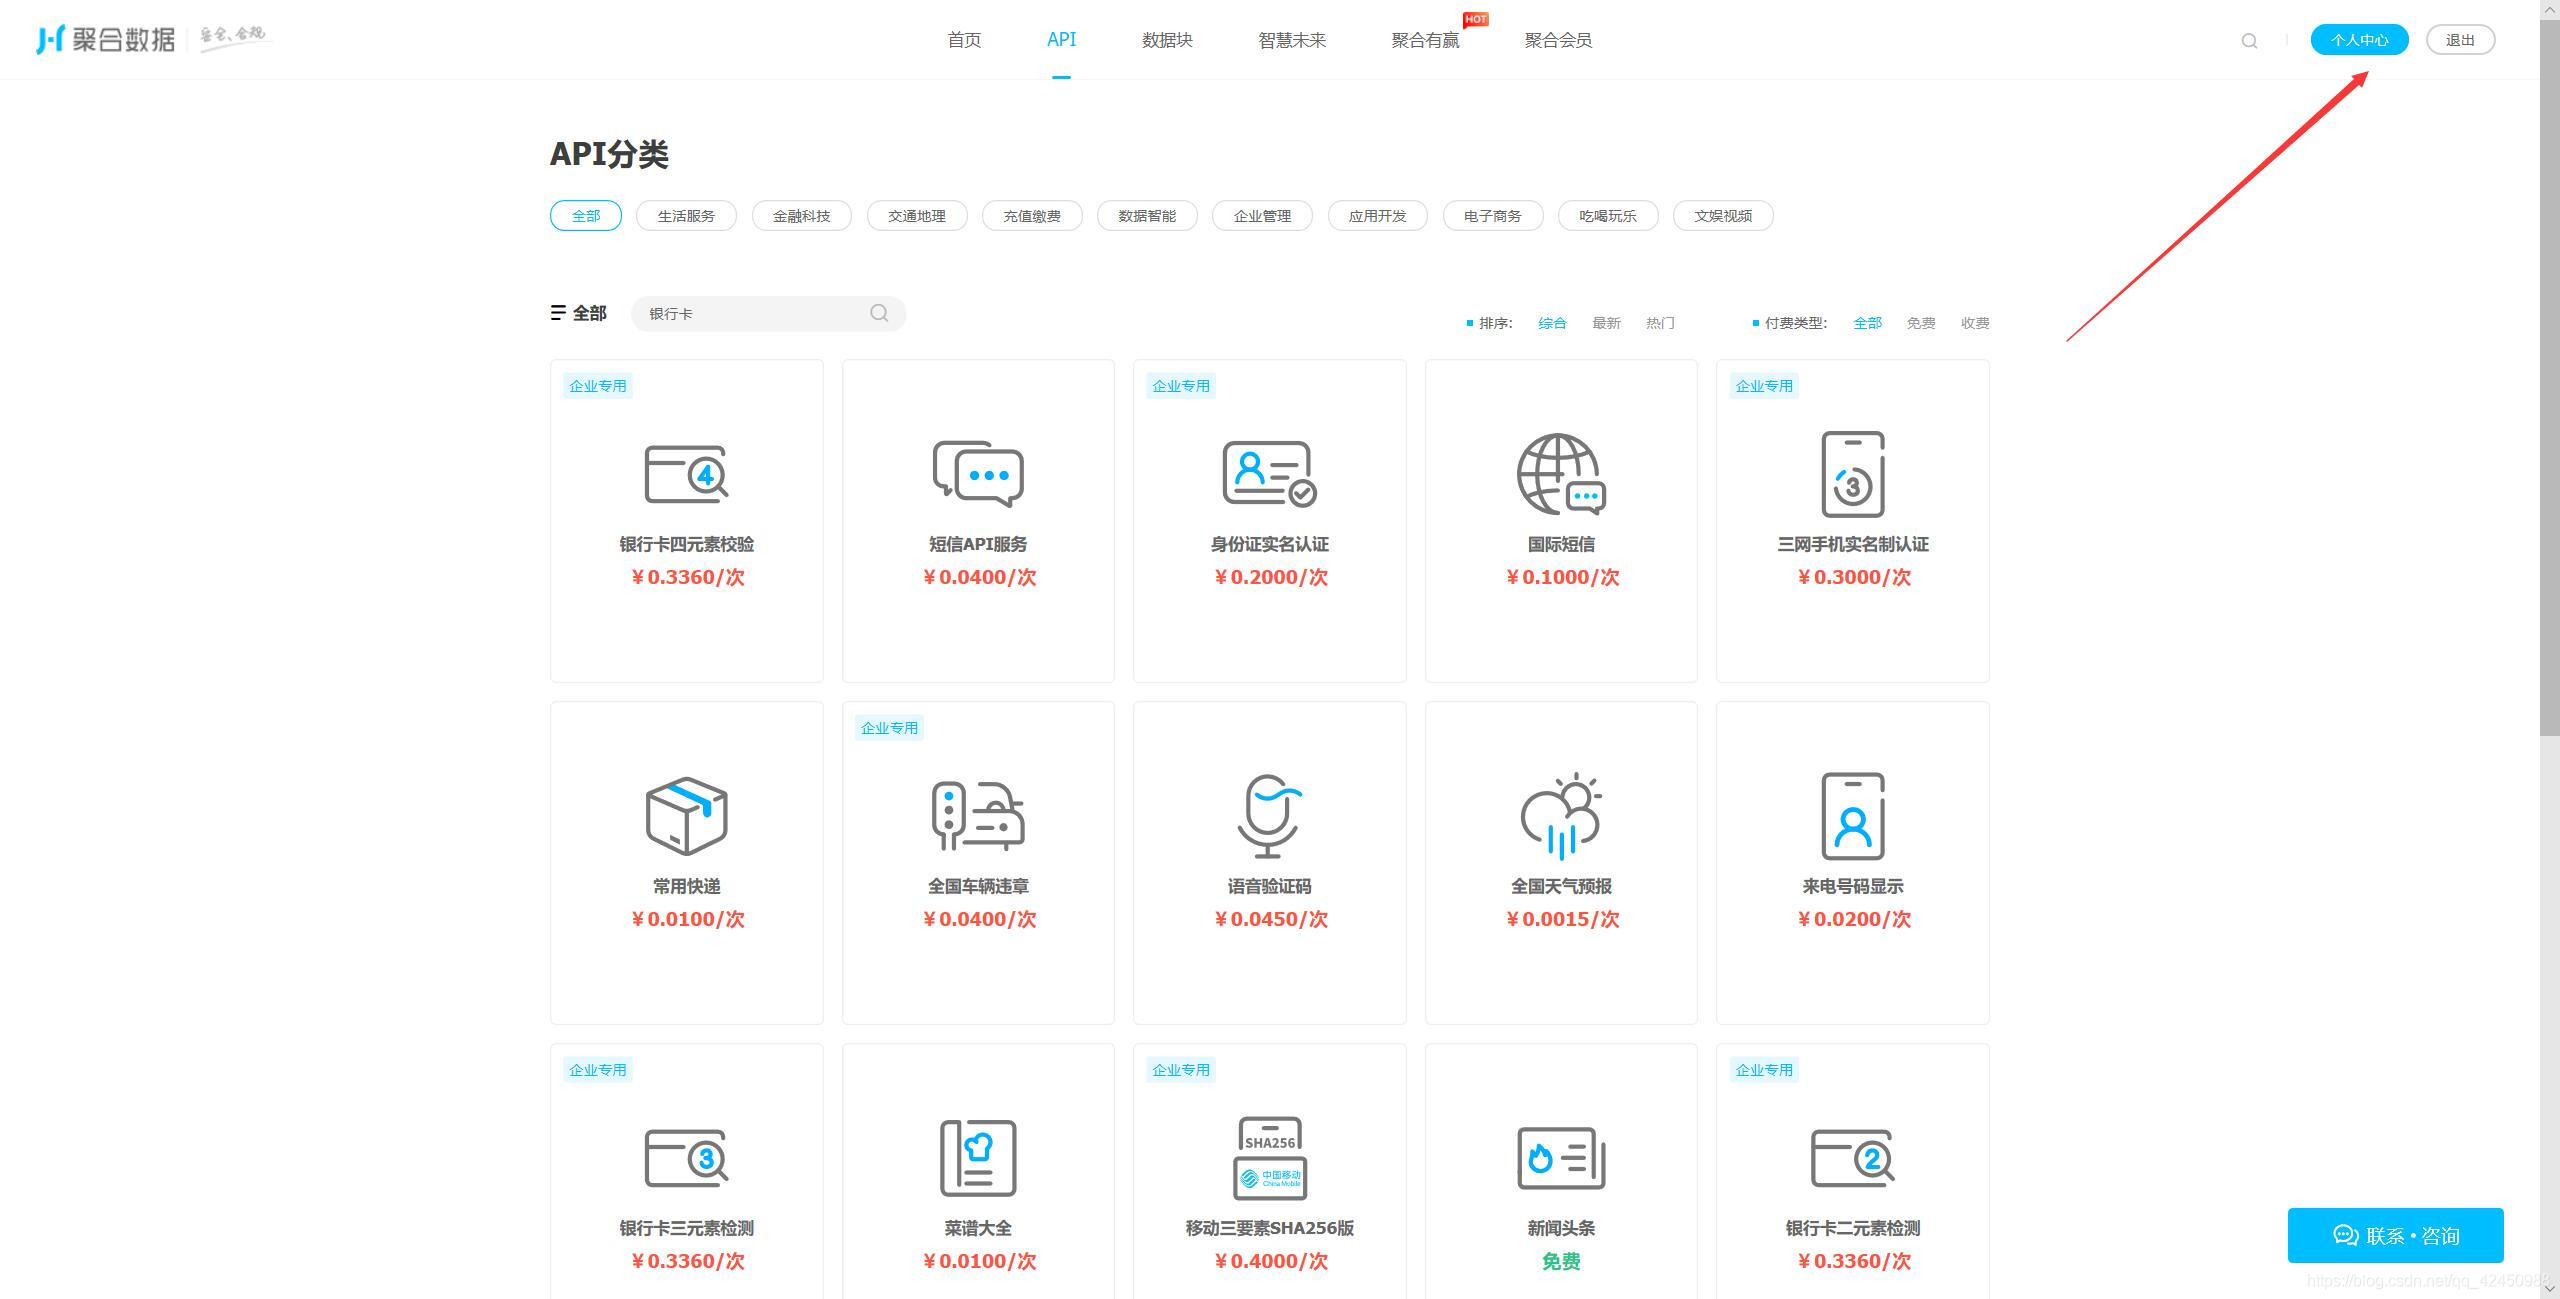Click the national vehicle violation icon
The height and width of the screenshot is (1299, 2560).
pos(978,816)
